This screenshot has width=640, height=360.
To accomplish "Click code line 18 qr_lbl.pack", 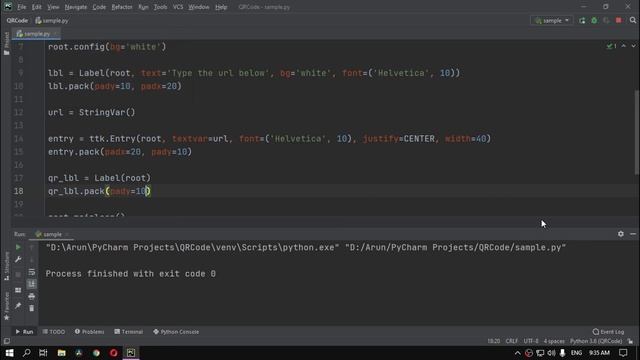I will [99, 191].
